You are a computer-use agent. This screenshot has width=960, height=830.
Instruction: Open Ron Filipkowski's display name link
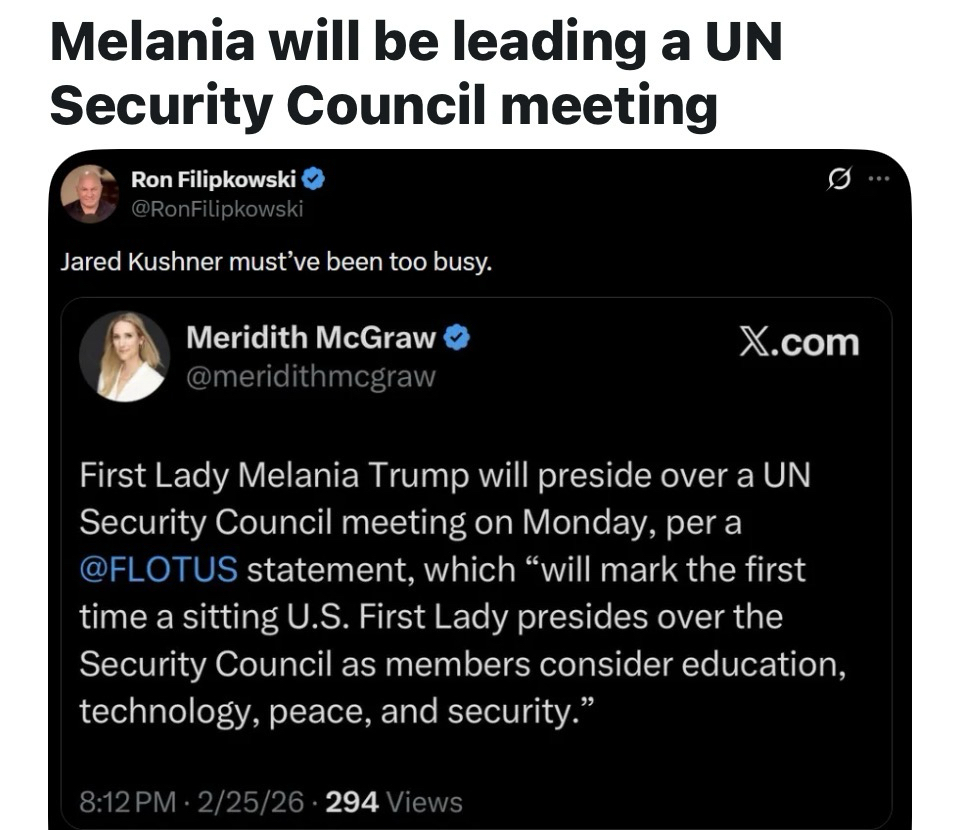coord(214,180)
